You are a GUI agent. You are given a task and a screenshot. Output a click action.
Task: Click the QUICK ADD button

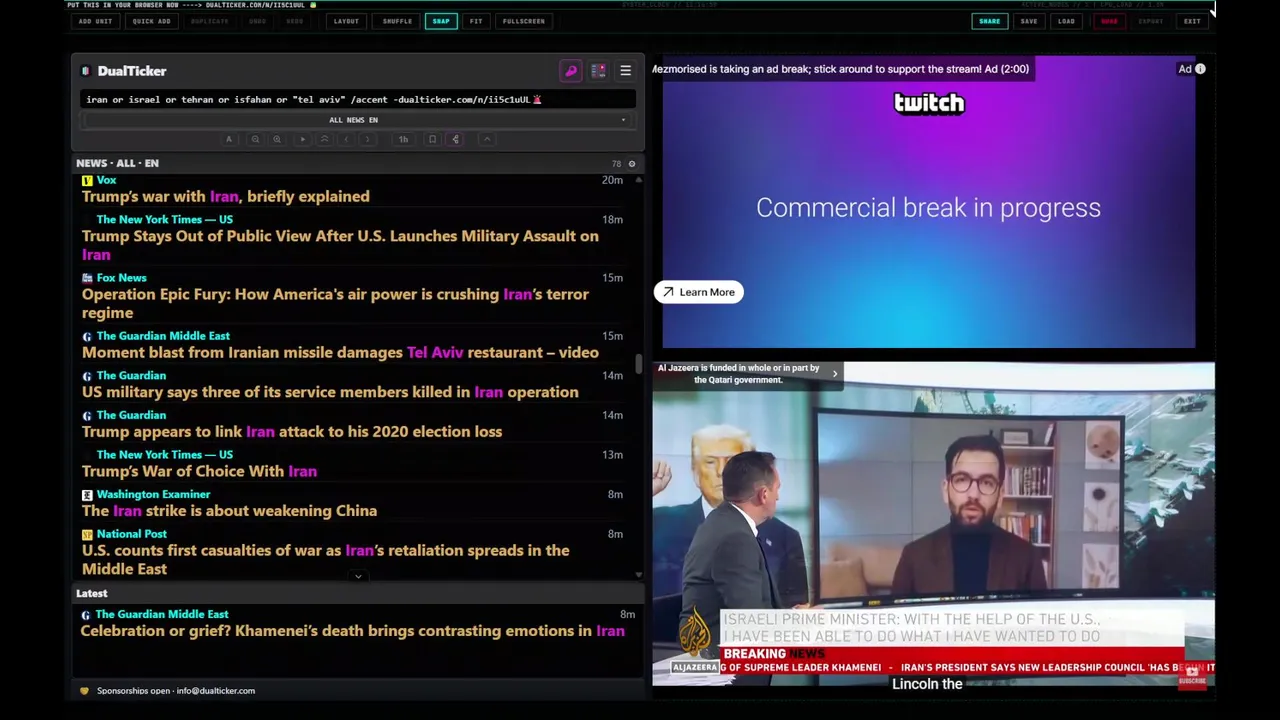pyautogui.click(x=151, y=21)
